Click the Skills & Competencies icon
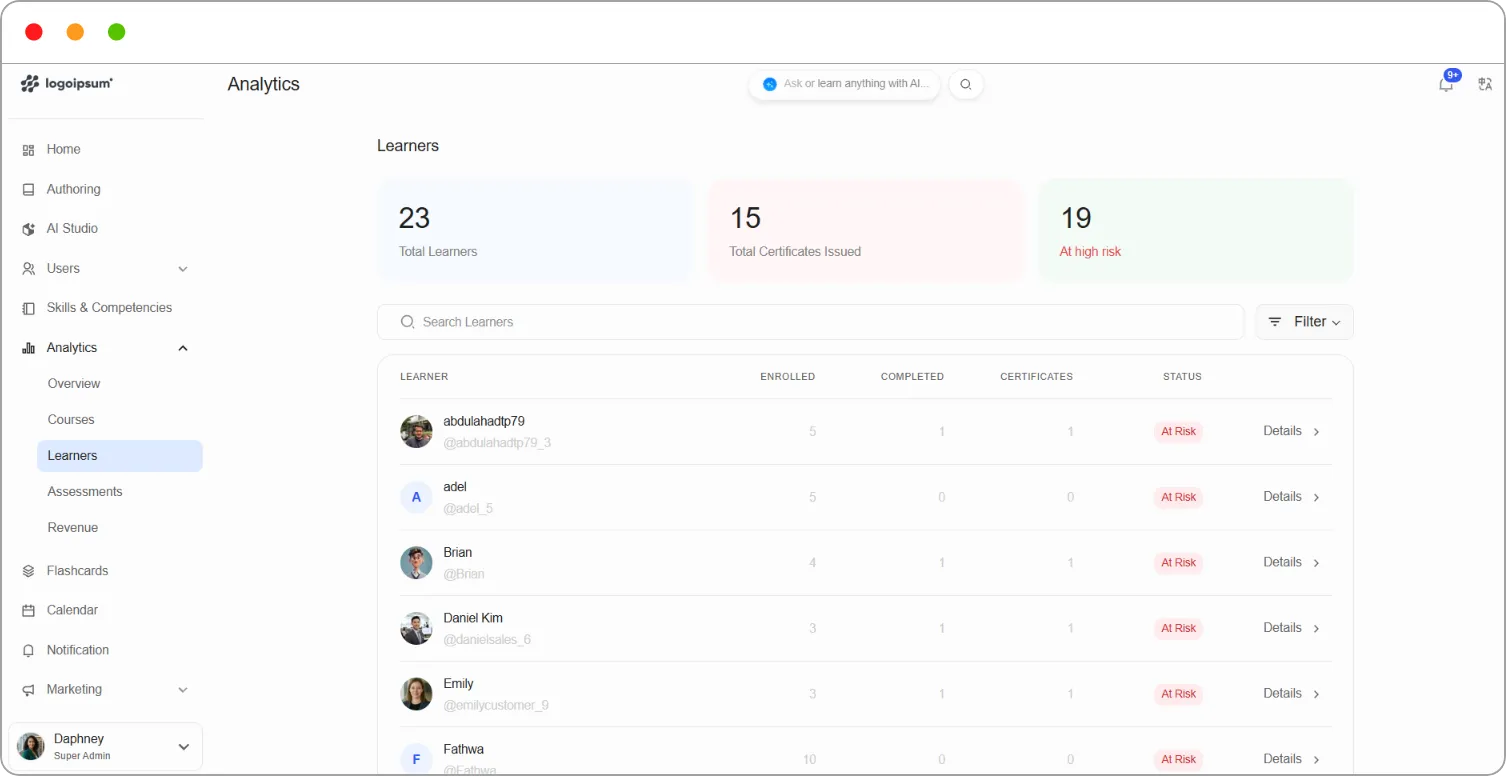Image resolution: width=1506 pixels, height=776 pixels. [28, 308]
